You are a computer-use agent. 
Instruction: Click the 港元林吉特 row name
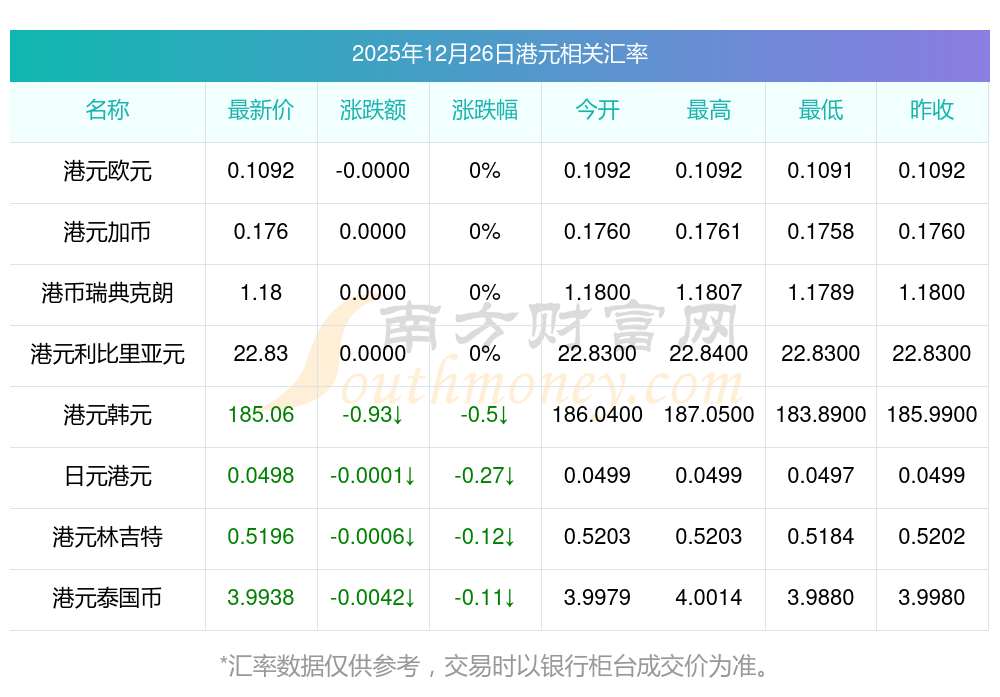point(107,537)
